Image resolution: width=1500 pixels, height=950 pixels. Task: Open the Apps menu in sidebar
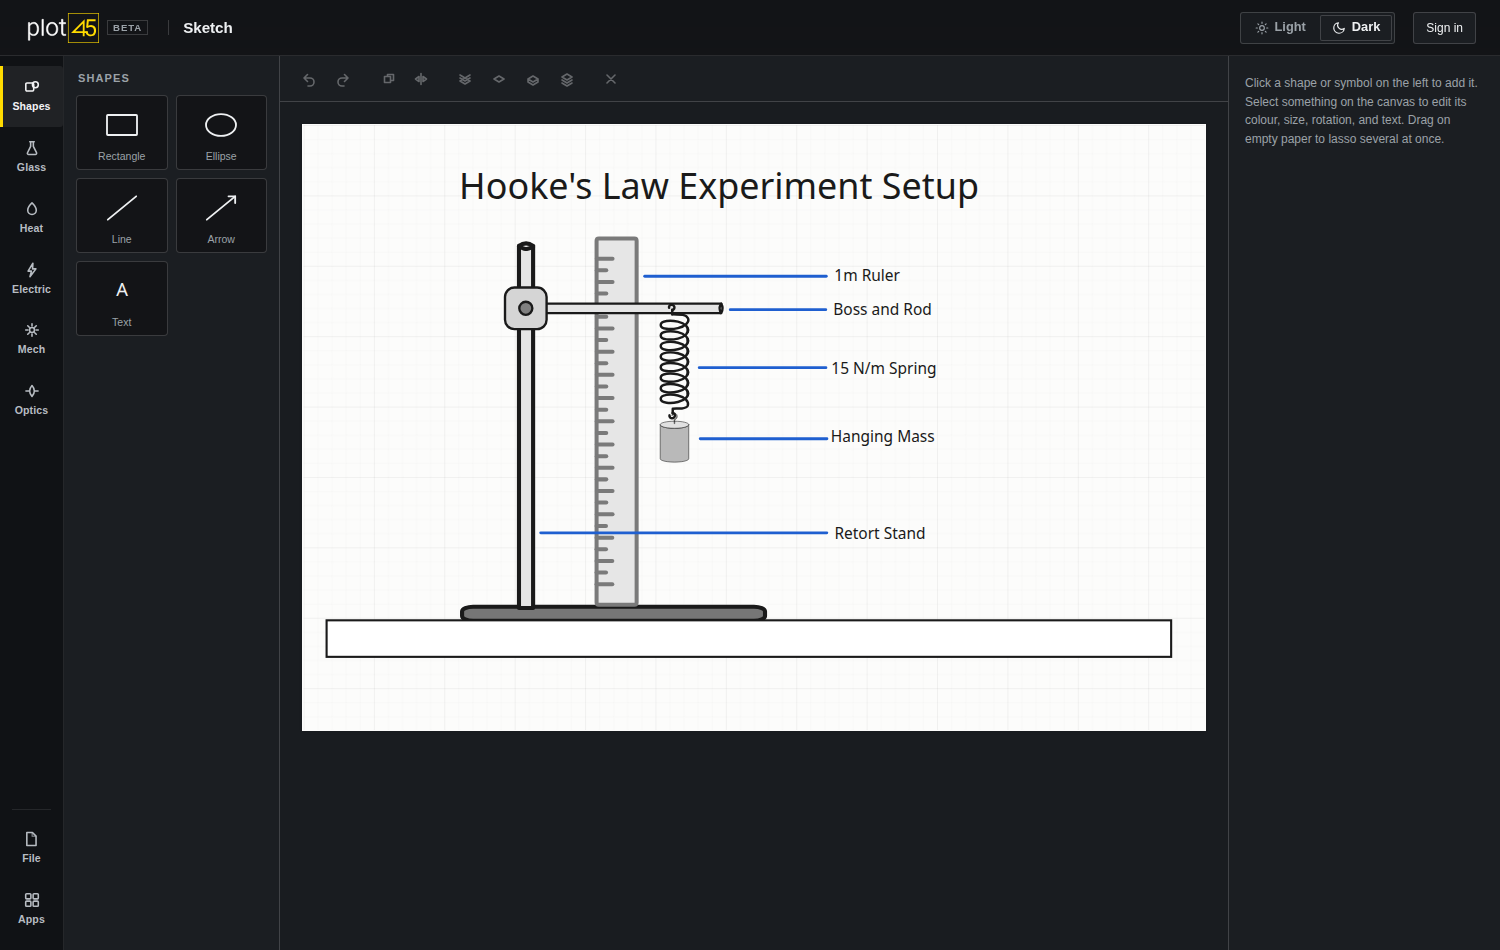(31, 909)
